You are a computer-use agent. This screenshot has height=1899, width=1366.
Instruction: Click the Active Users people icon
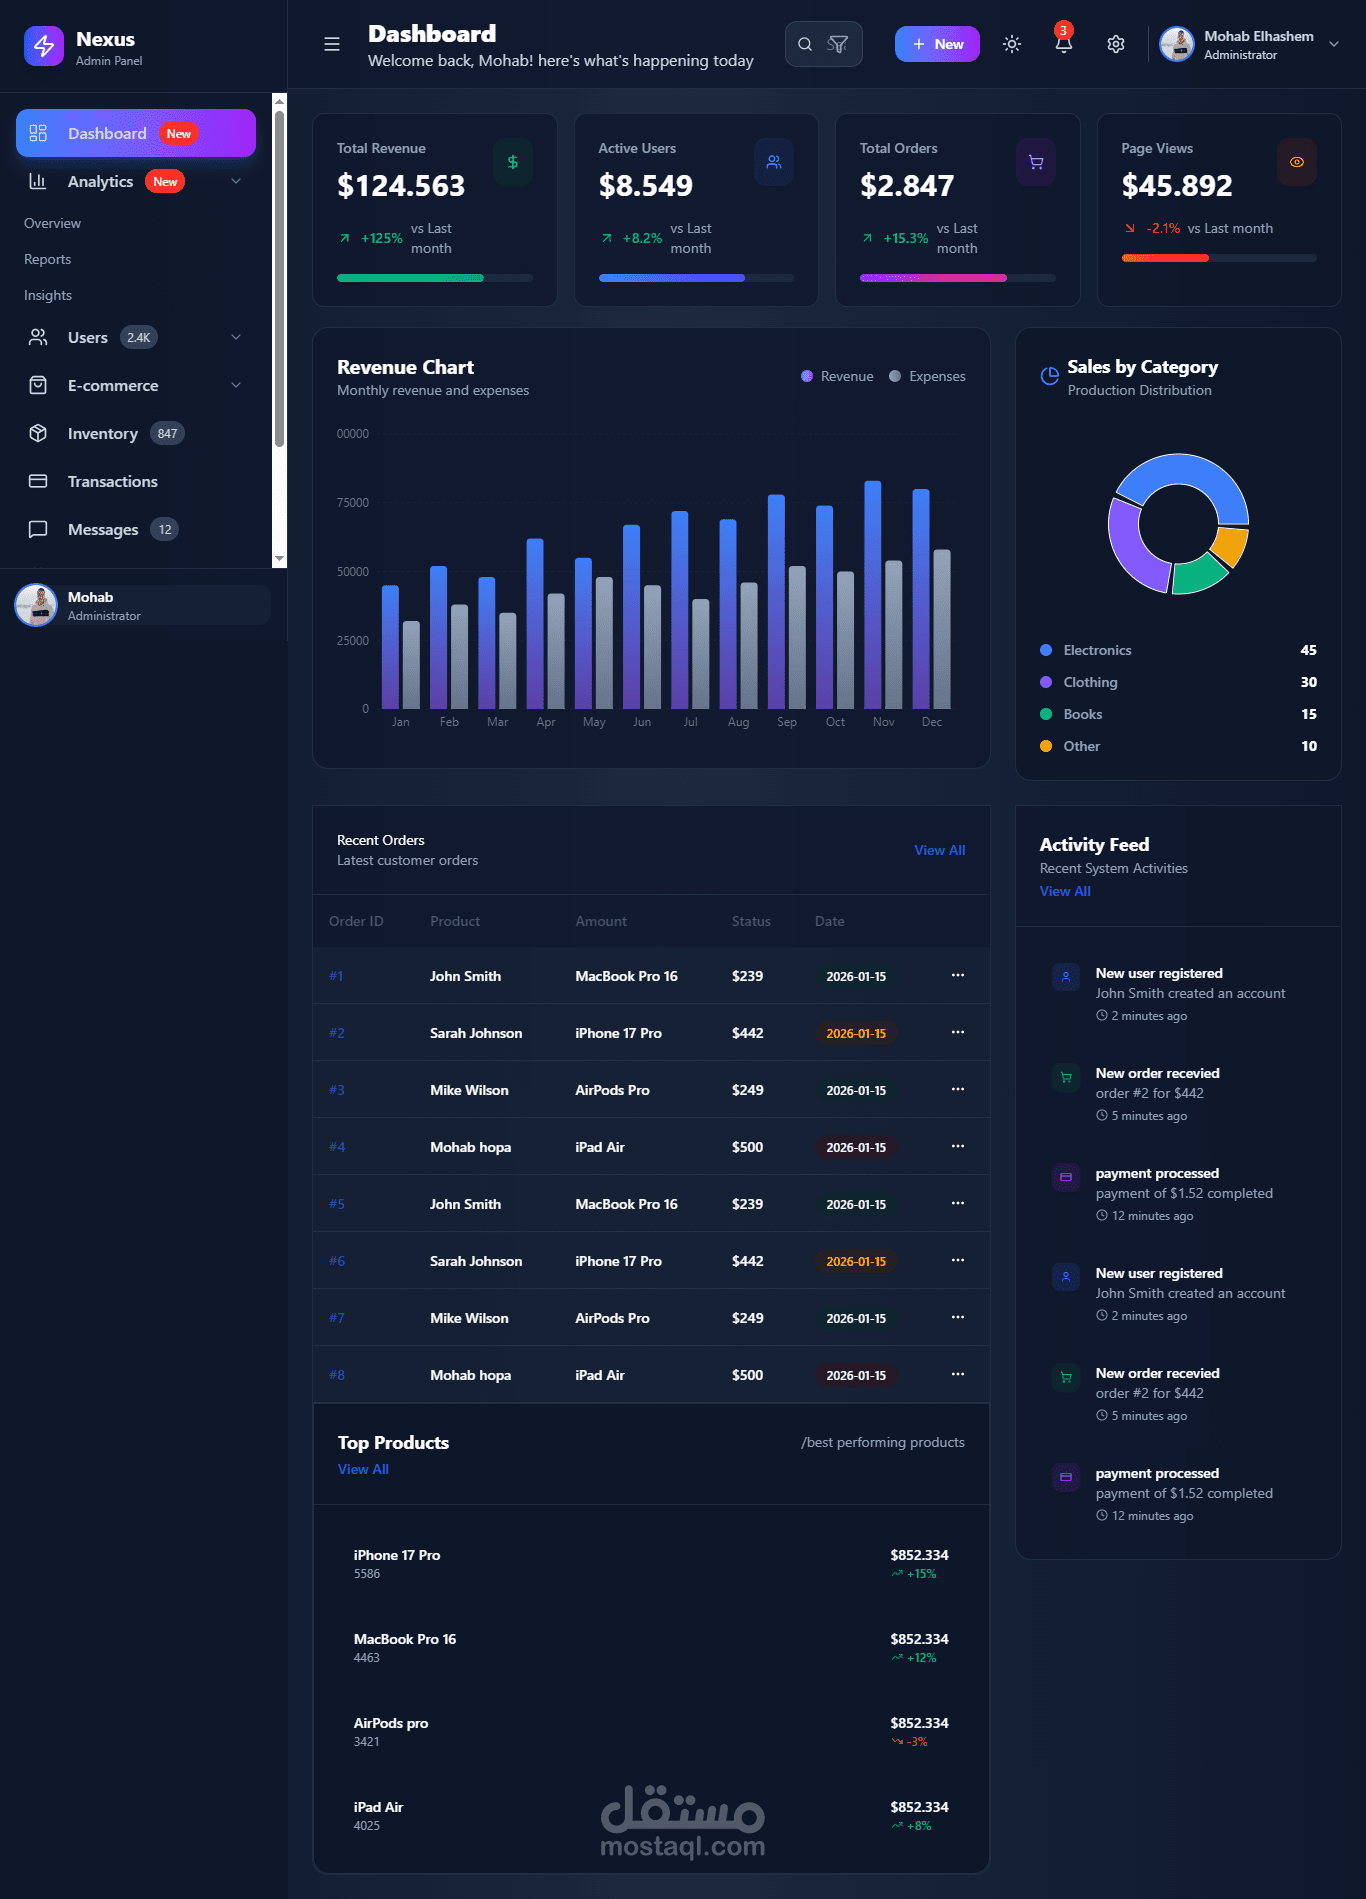click(x=774, y=162)
